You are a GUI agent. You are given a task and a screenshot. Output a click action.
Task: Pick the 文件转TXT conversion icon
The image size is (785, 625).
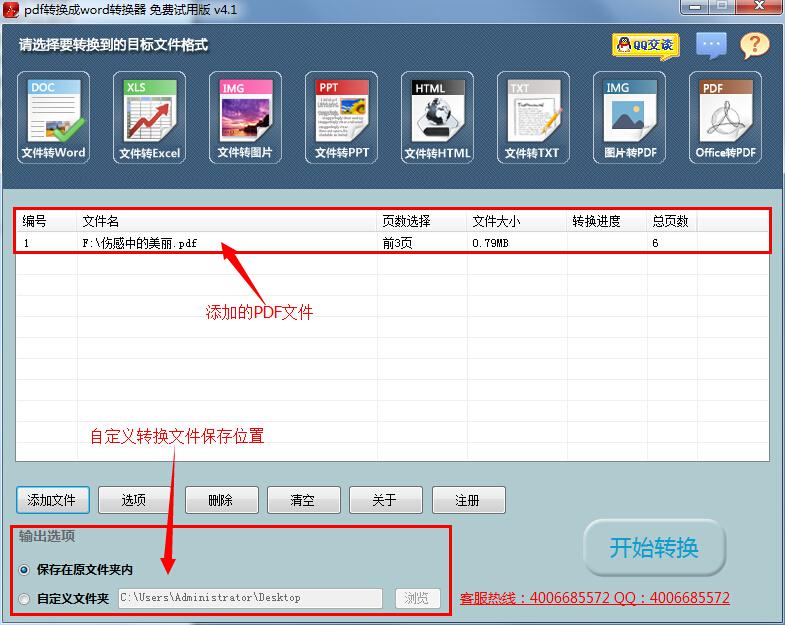(533, 117)
